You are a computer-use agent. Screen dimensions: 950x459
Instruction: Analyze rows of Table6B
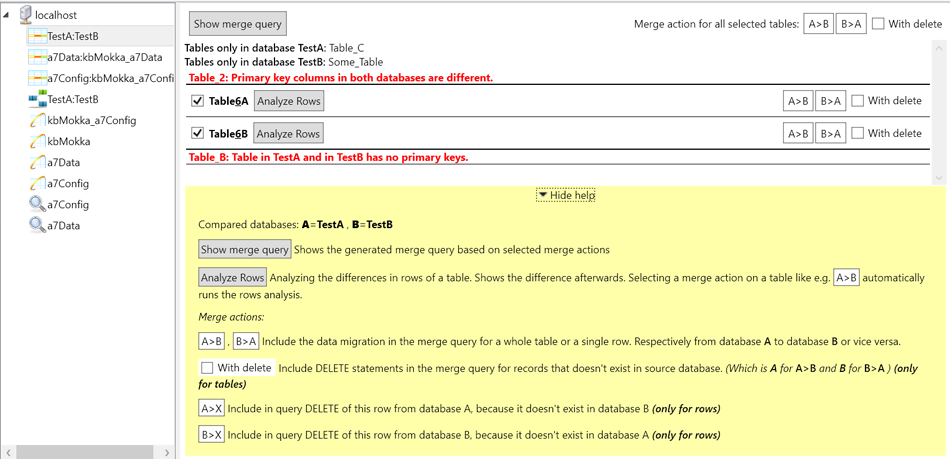(x=288, y=133)
